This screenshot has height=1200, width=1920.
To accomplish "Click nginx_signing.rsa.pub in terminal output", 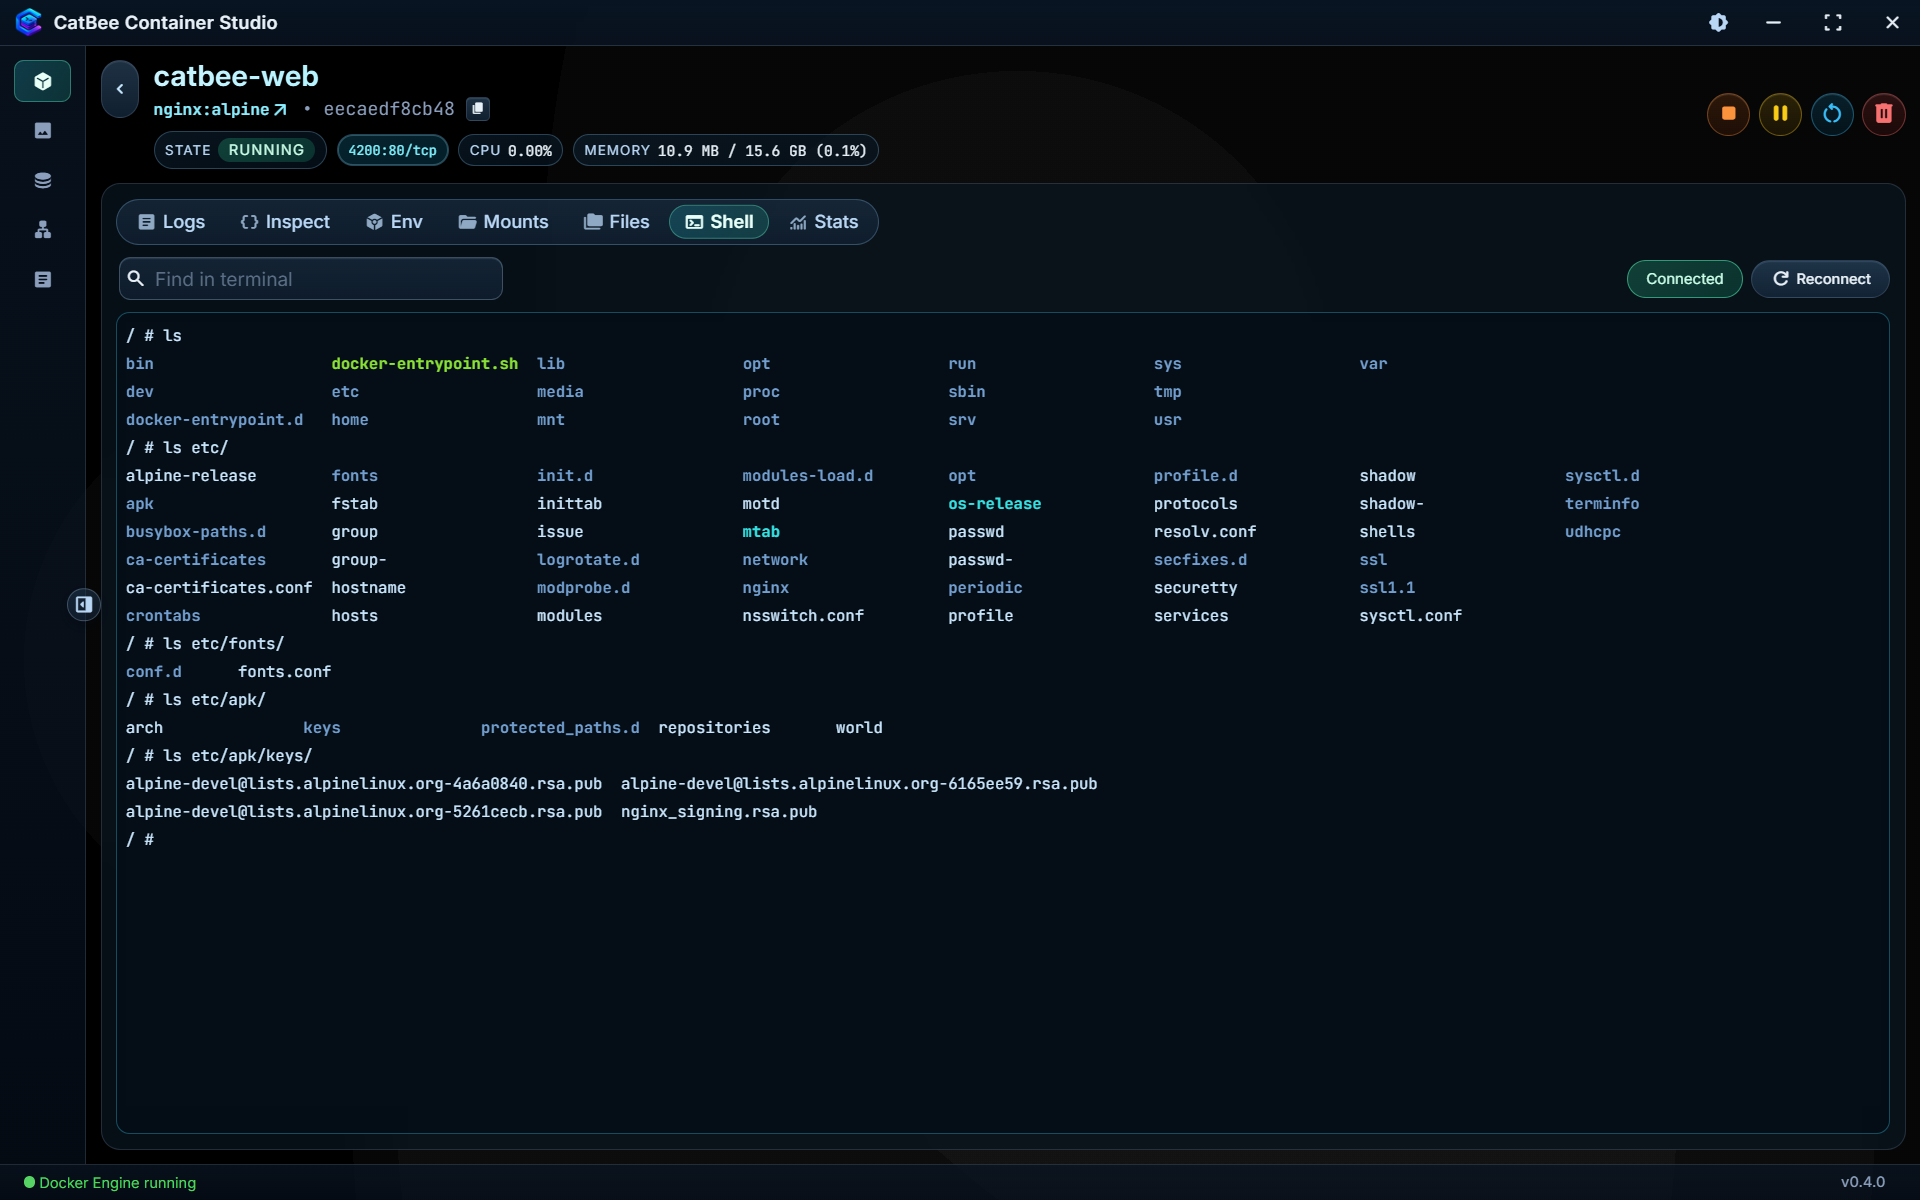I will (x=719, y=812).
